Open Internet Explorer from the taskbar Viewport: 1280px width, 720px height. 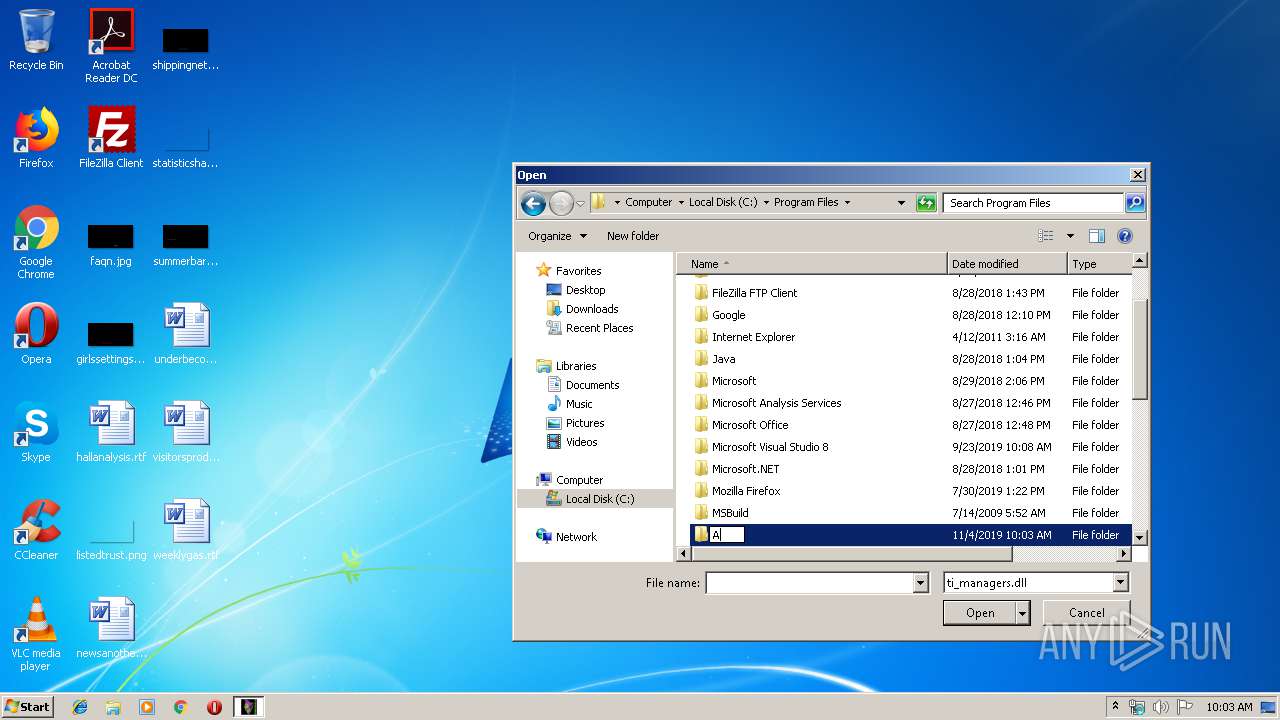coord(80,707)
